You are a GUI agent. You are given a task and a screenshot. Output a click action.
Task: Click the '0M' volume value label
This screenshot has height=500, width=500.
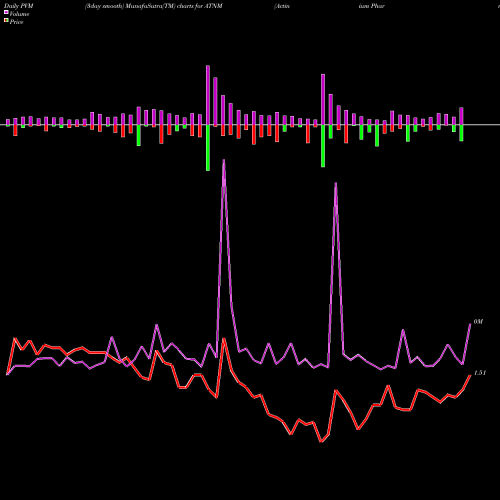tap(478, 322)
